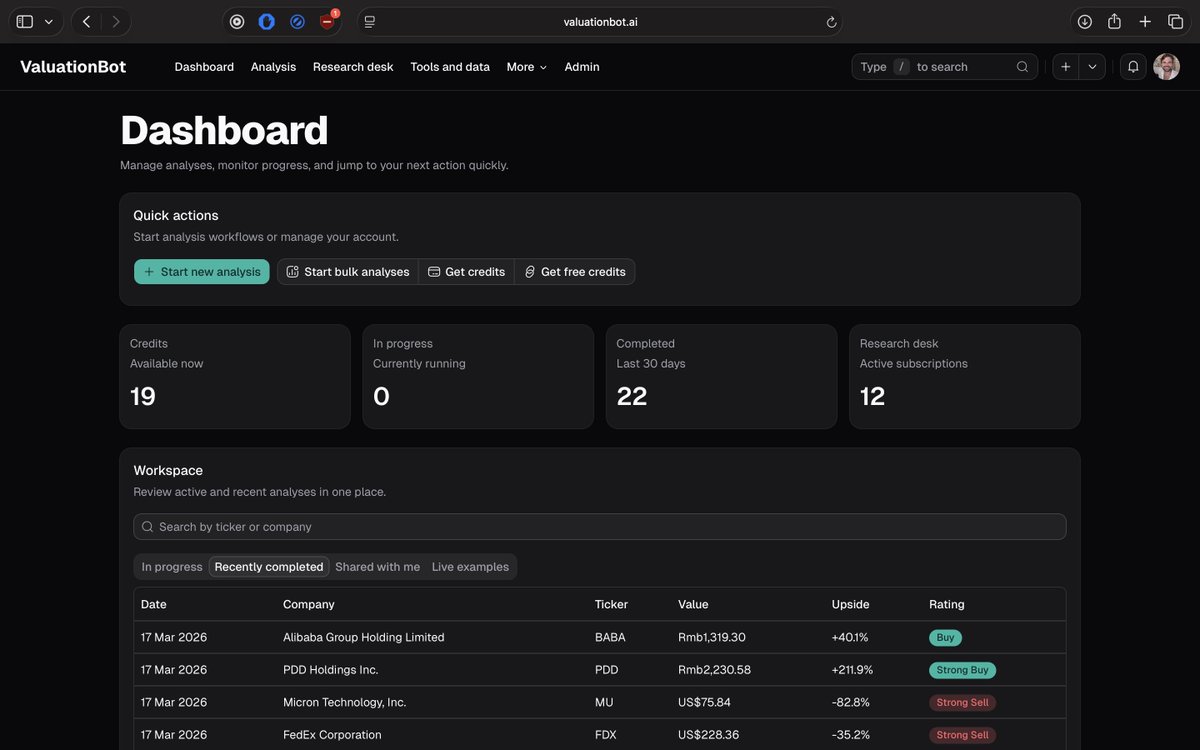Click the Date column header
The height and width of the screenshot is (750, 1200).
154,604
